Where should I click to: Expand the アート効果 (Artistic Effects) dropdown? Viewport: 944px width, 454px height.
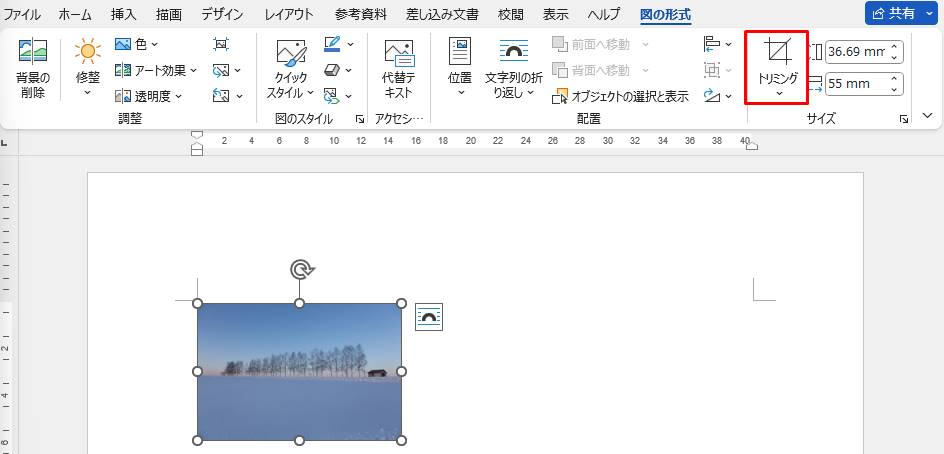click(x=156, y=71)
